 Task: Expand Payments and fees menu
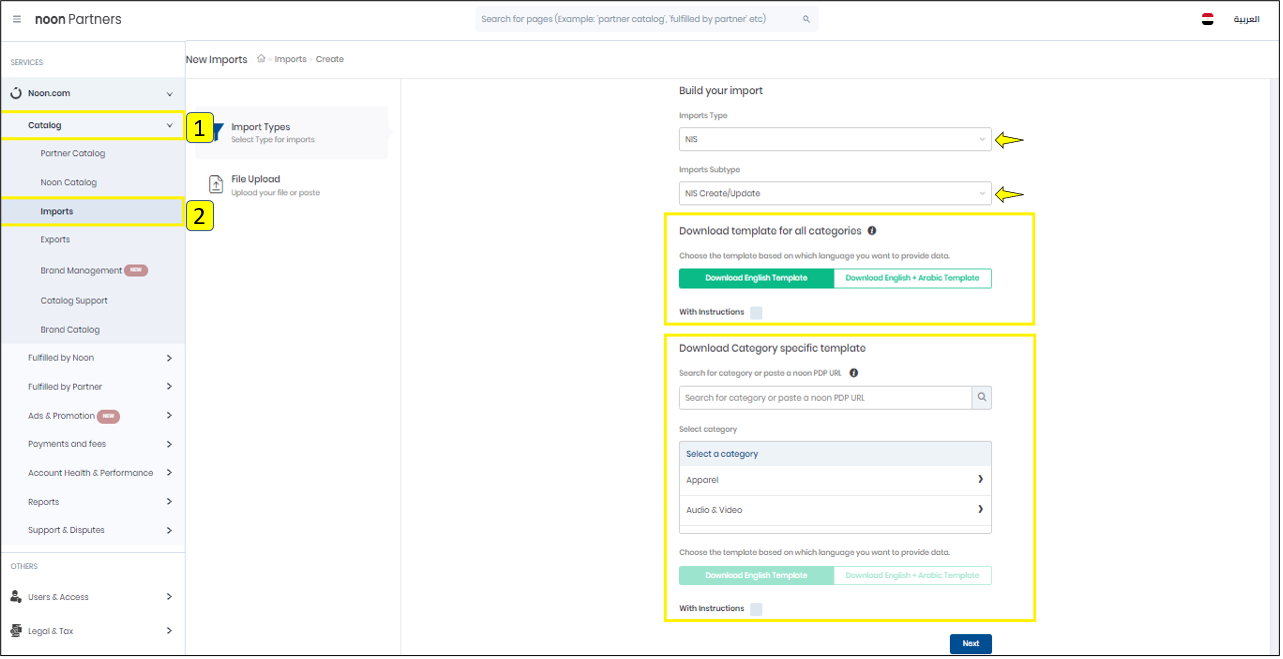pyautogui.click(x=169, y=444)
